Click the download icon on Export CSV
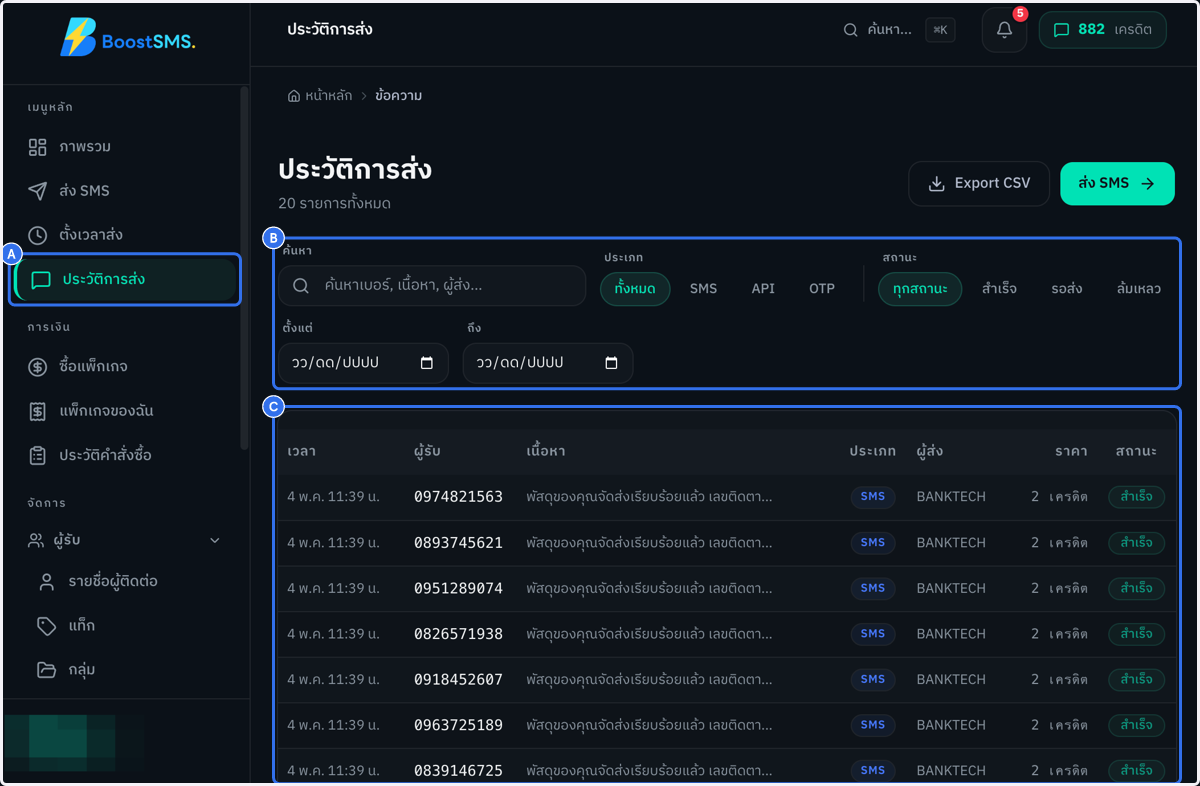The height and width of the screenshot is (786, 1200). pos(937,184)
